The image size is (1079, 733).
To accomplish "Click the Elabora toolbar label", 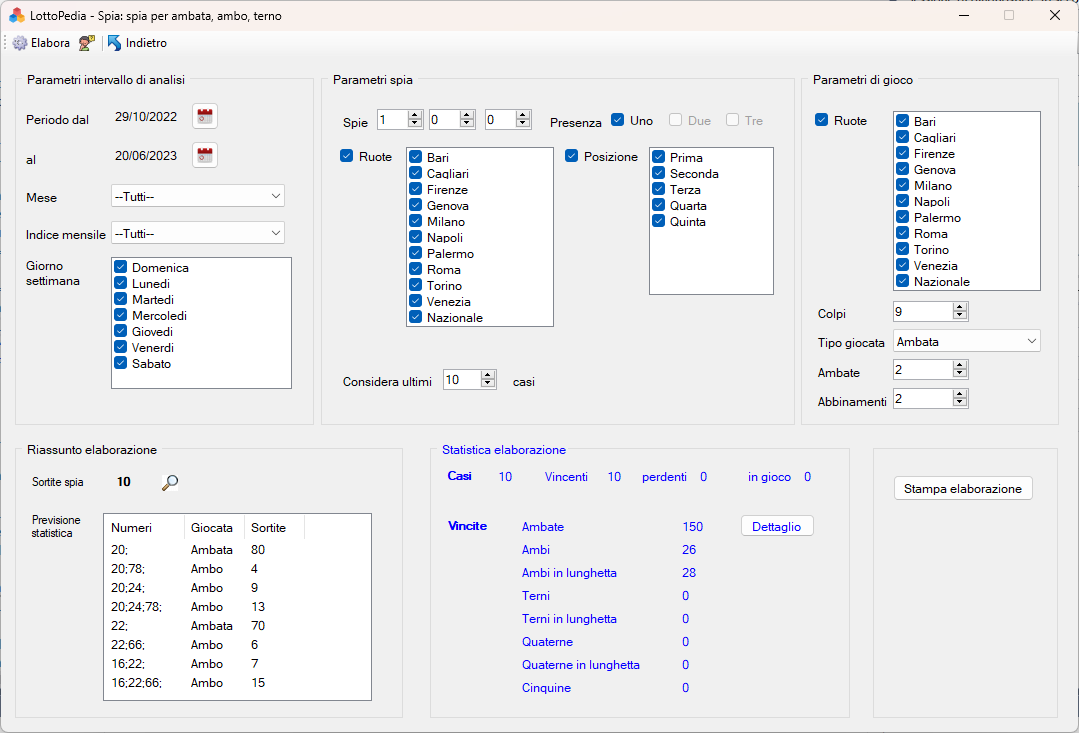I will (x=50, y=43).
